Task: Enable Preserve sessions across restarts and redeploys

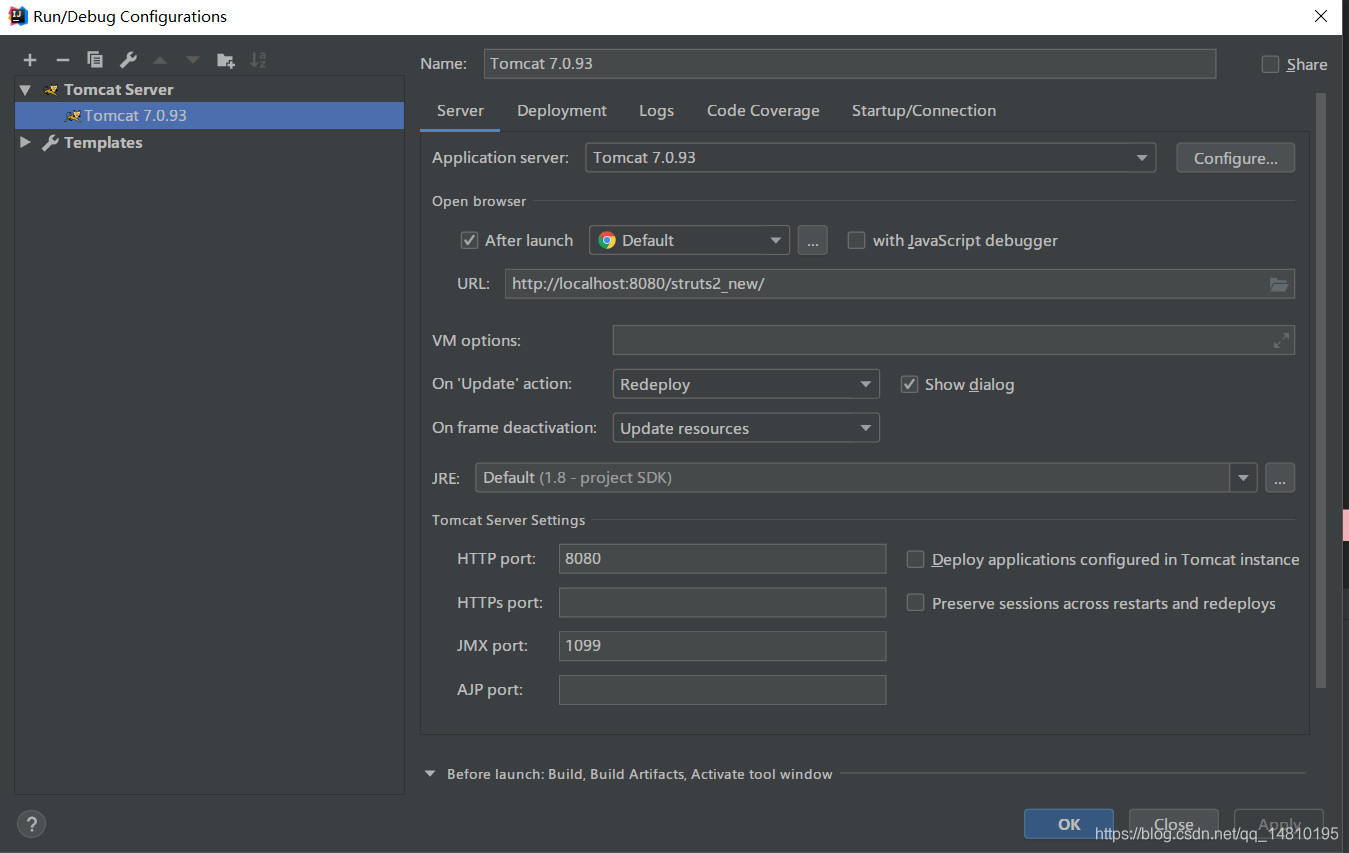Action: point(915,603)
